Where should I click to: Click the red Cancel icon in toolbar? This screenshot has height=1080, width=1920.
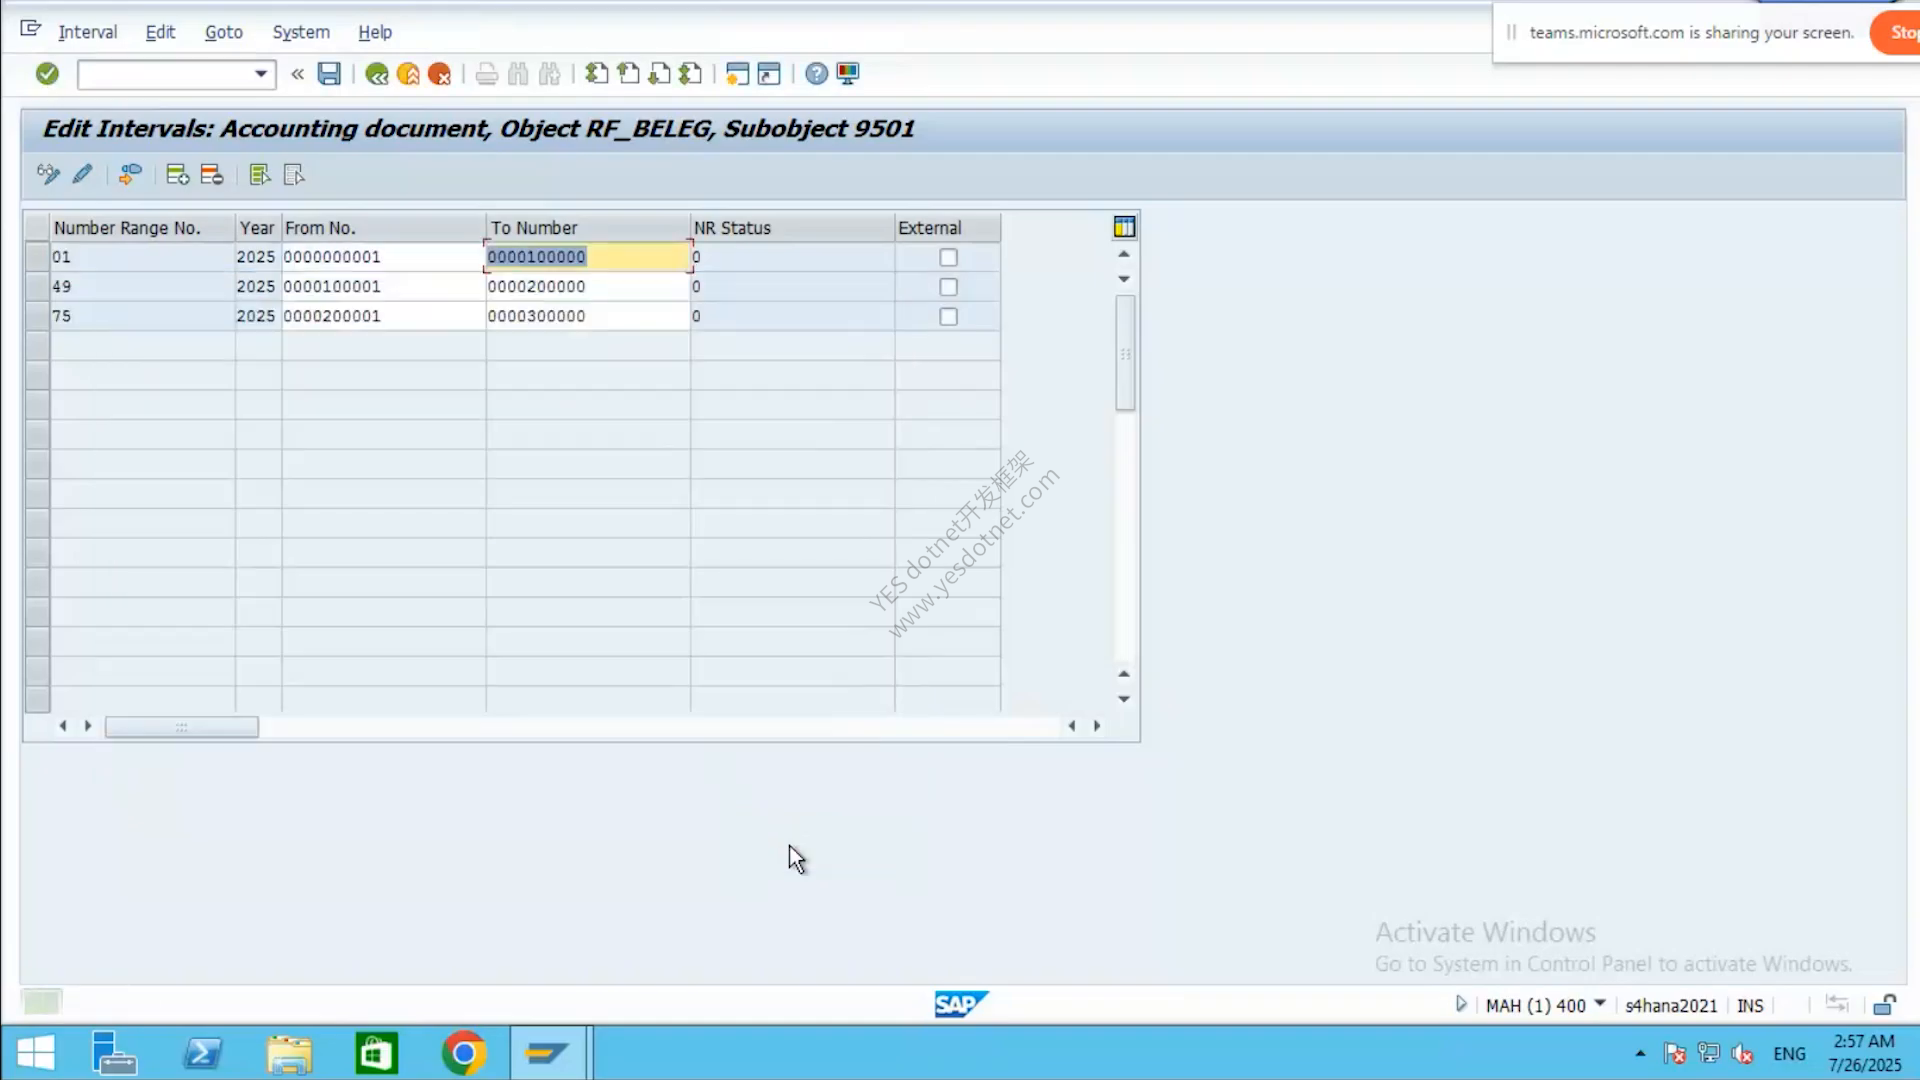(x=439, y=73)
